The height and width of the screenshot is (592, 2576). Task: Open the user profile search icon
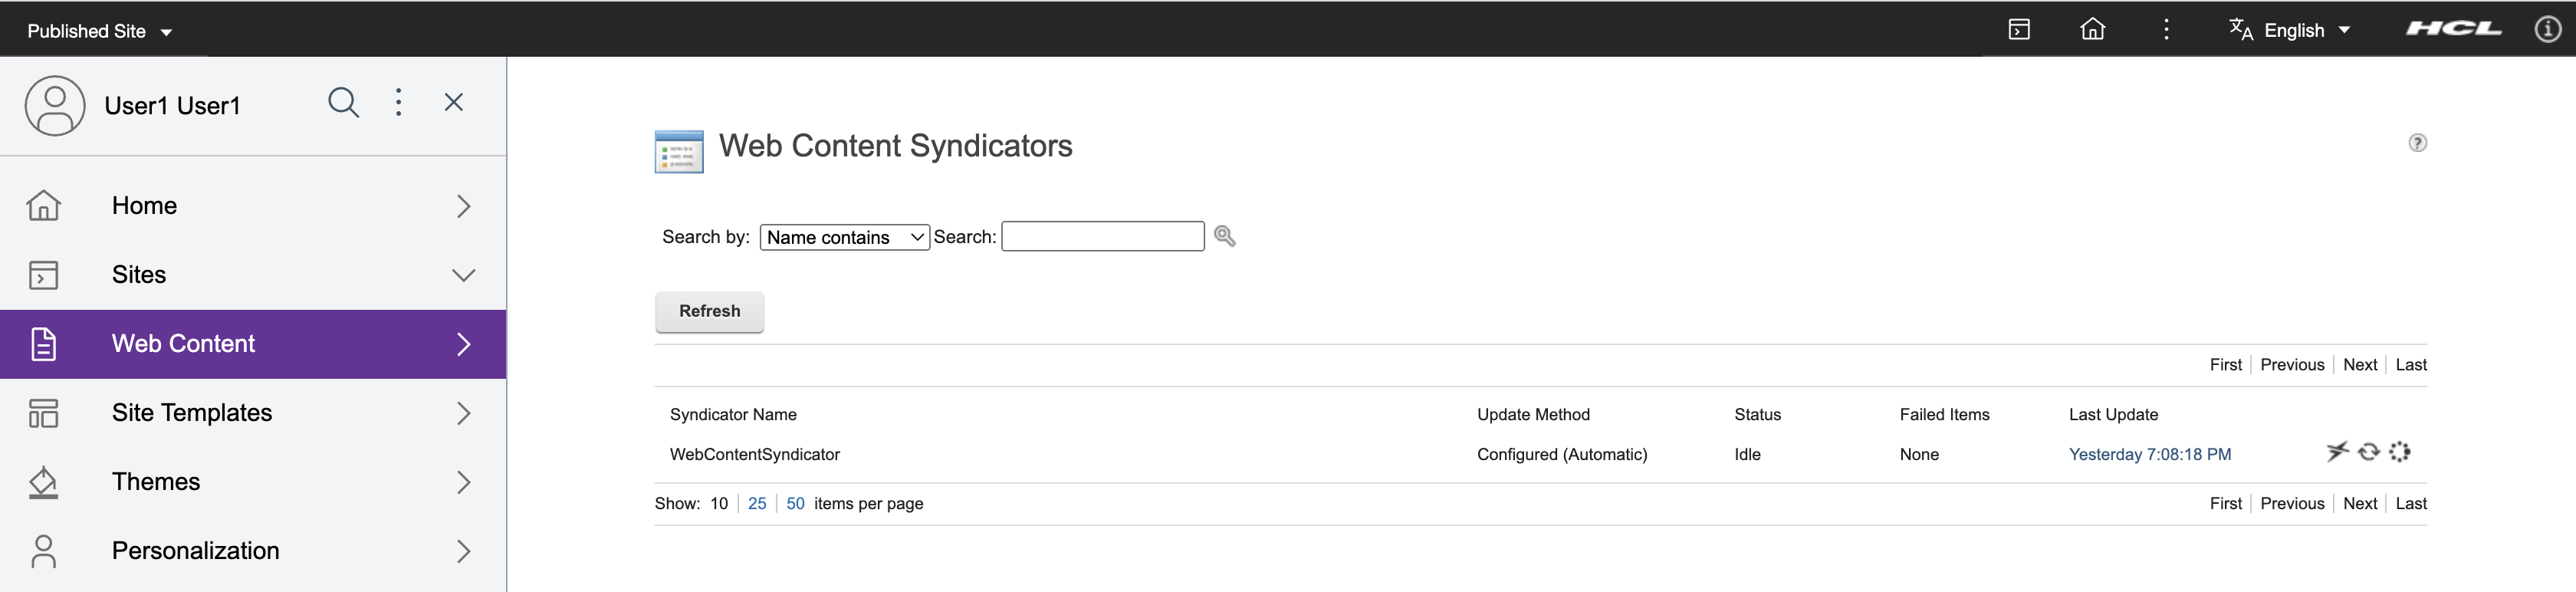click(x=344, y=102)
